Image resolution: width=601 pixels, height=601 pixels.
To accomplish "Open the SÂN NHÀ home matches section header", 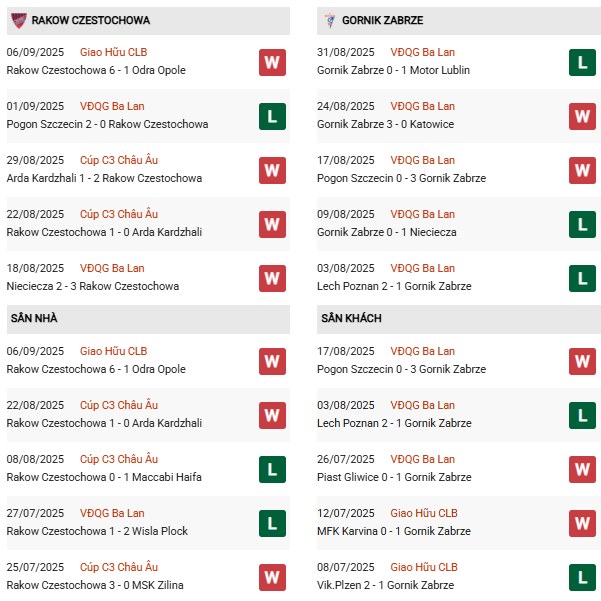I will 148,319.
